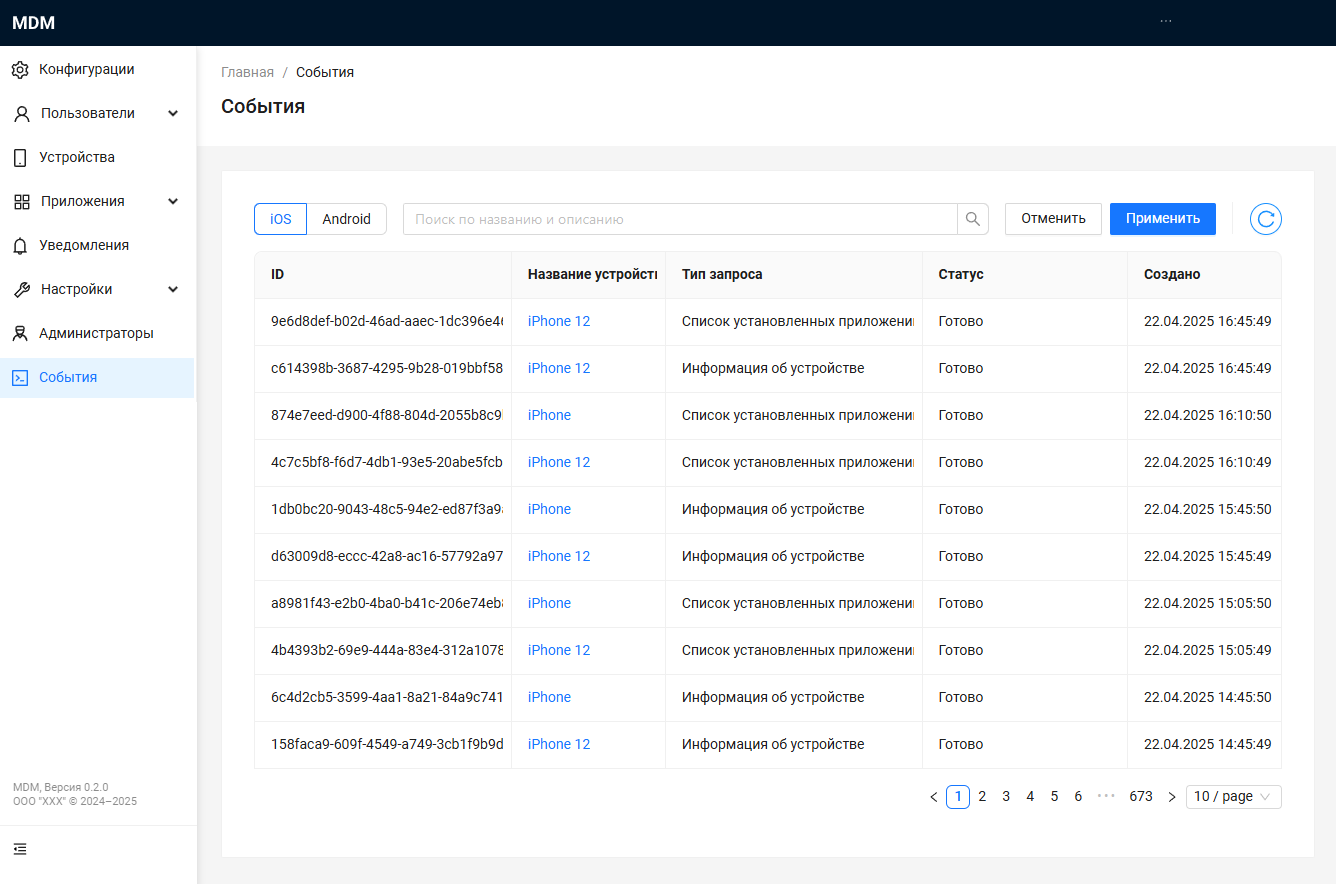Click the Устройства tablet icon in sidebar

pyautogui.click(x=20, y=158)
